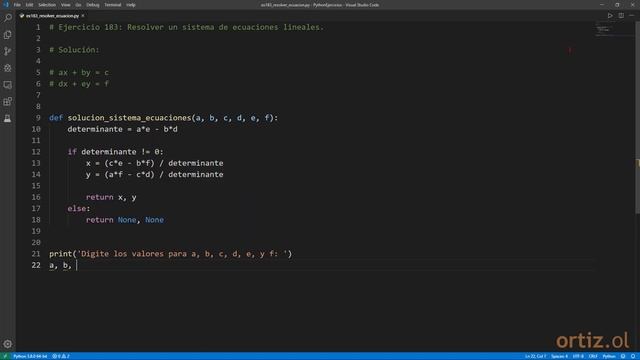This screenshot has height=360, width=640.
Task: Click the '# Solución:' comment
Action: pyautogui.click(x=74, y=50)
